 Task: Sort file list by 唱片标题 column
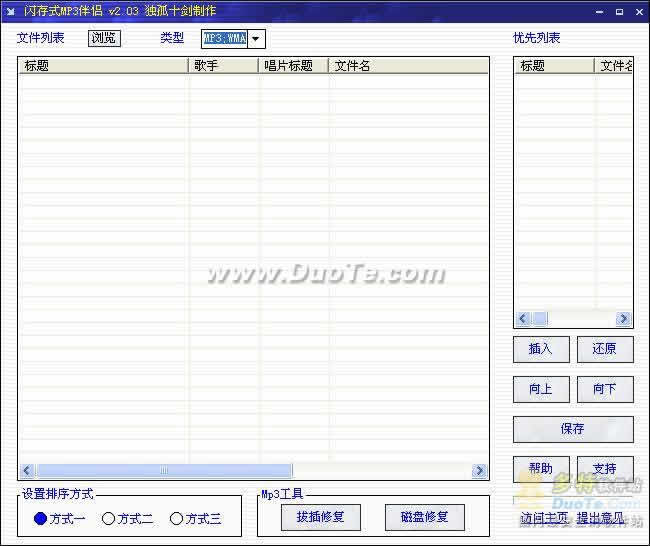[294, 66]
